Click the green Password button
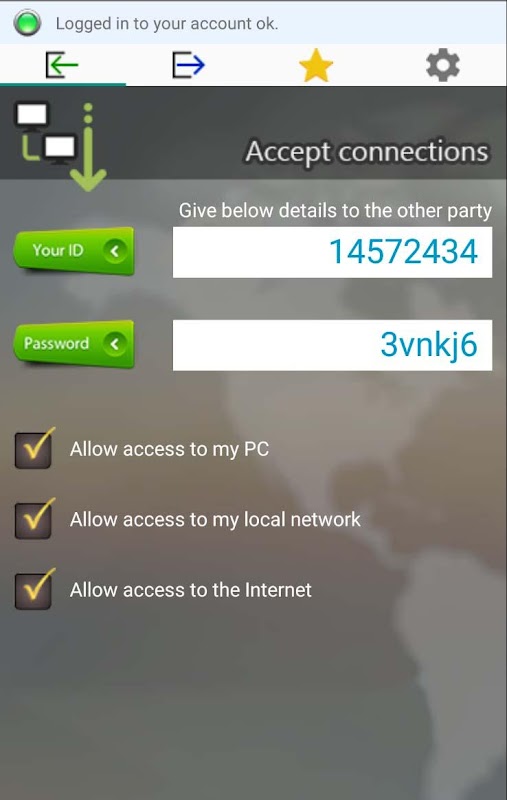Viewport: 507px width, 800px height. [74, 344]
